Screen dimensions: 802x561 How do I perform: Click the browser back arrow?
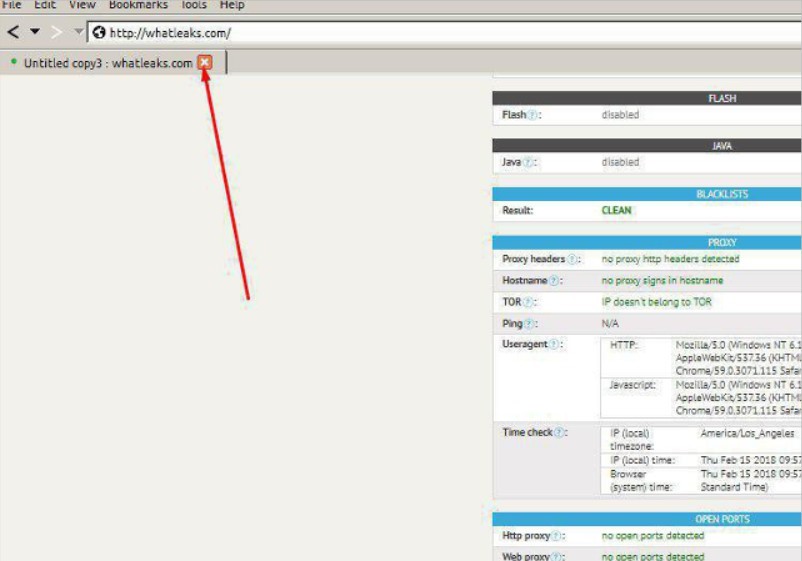coord(13,32)
